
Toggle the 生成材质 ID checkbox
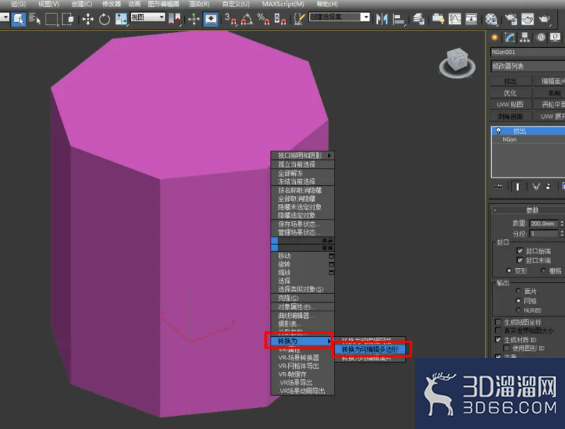click(498, 340)
